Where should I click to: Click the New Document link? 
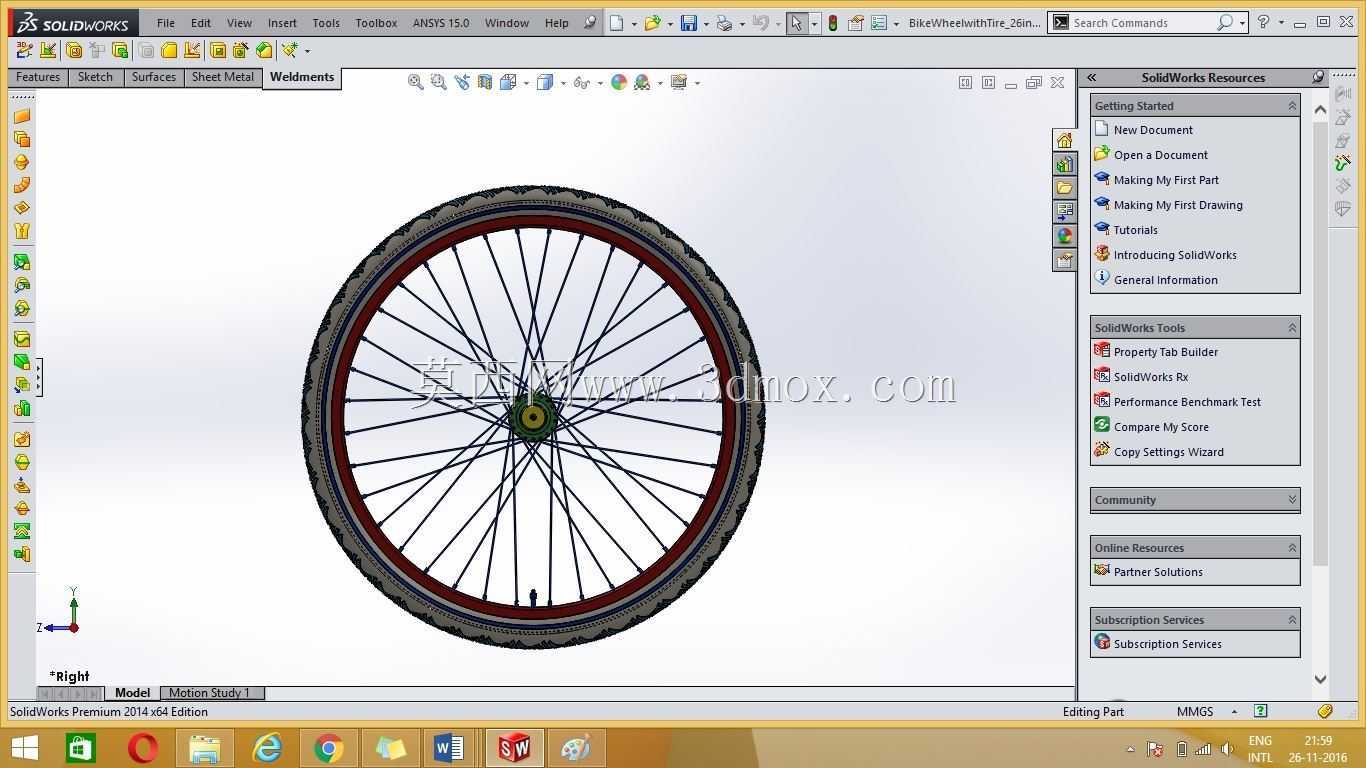tap(1153, 129)
